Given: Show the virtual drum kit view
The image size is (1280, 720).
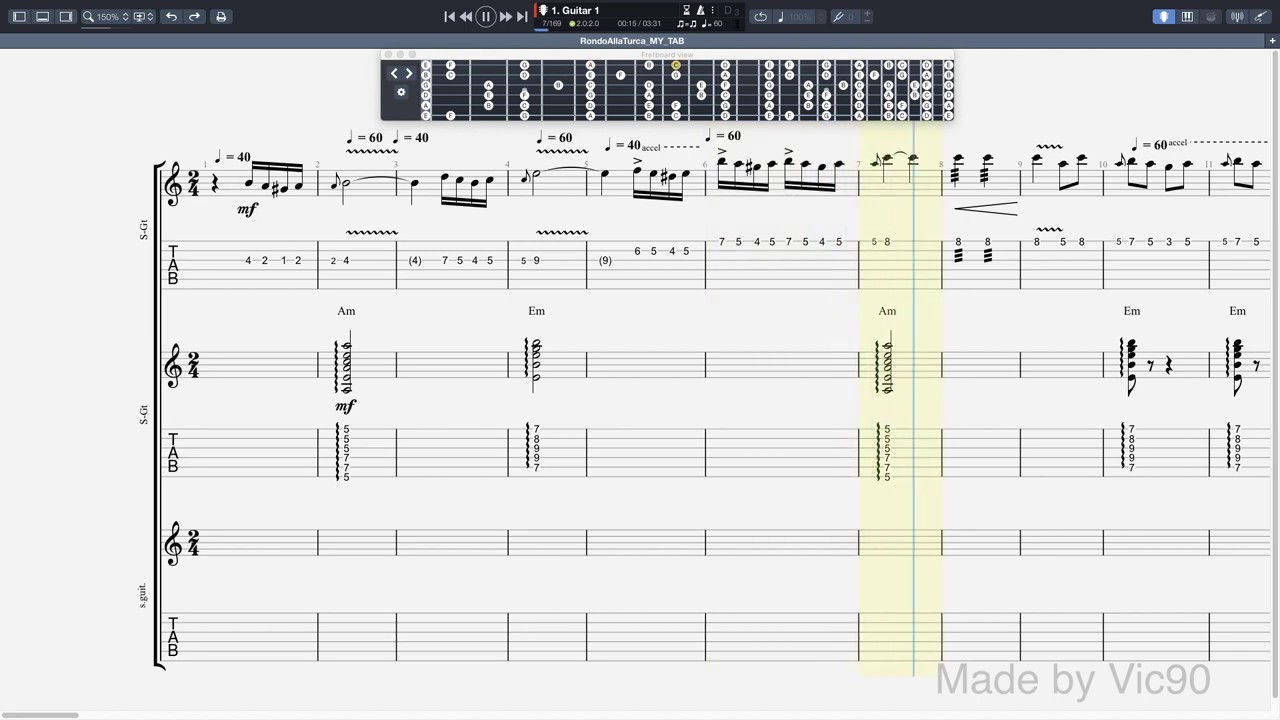Looking at the screenshot, I should [1211, 16].
